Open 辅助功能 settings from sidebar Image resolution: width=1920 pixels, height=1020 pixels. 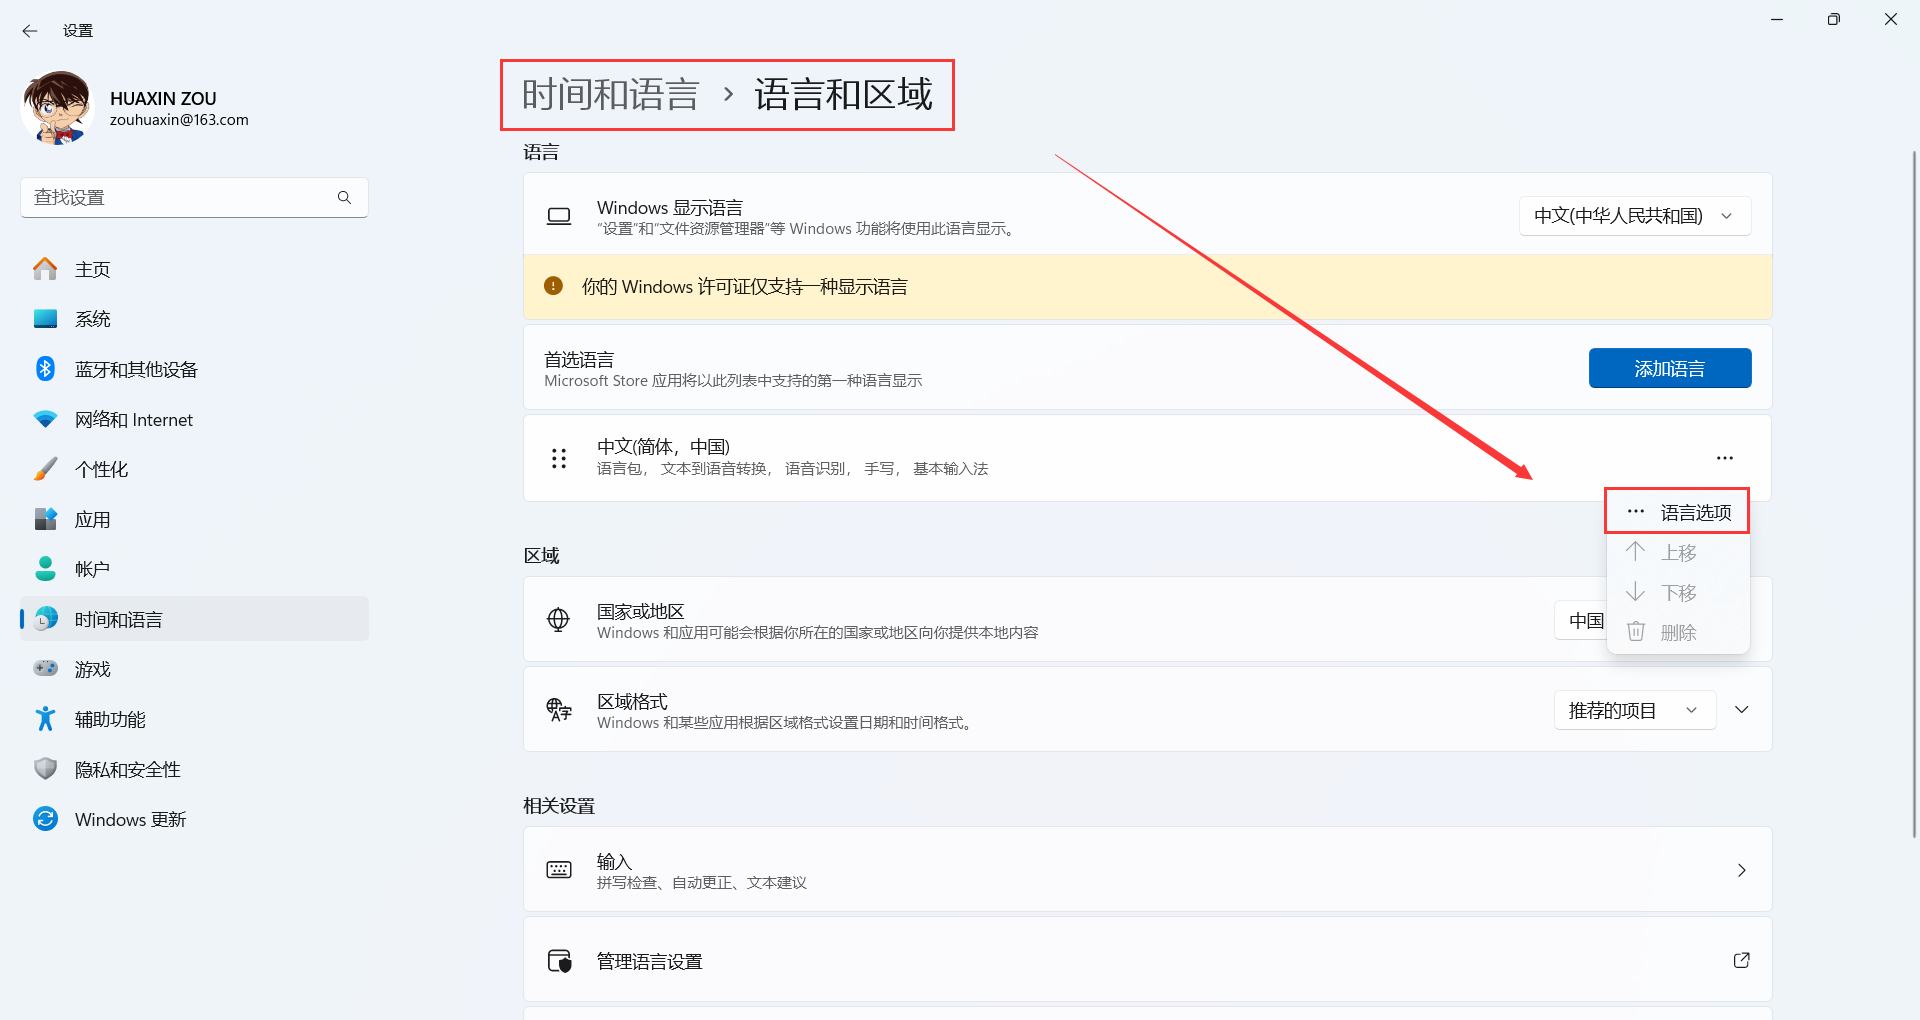coord(194,719)
